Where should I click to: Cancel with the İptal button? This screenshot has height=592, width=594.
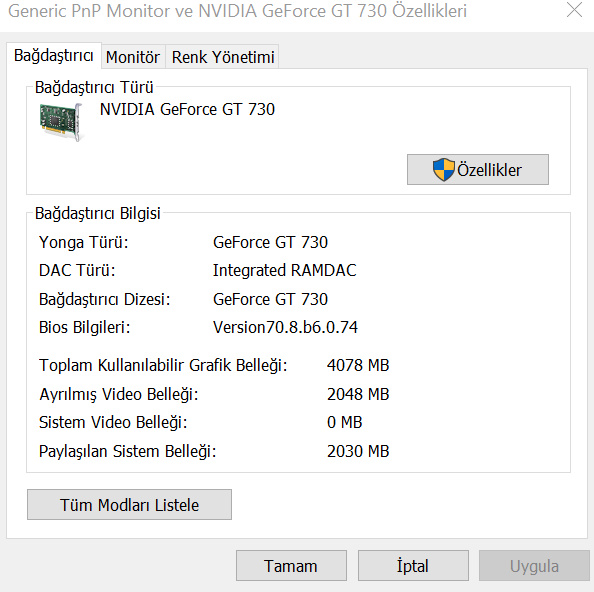[413, 566]
